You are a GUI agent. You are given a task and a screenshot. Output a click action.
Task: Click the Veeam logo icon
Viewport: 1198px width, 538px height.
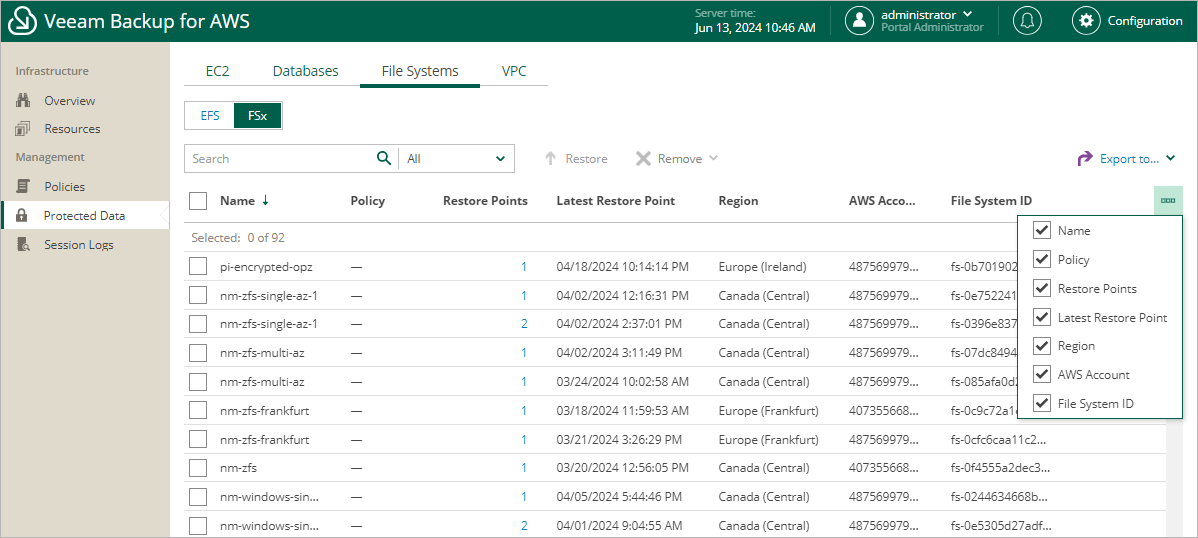[22, 21]
